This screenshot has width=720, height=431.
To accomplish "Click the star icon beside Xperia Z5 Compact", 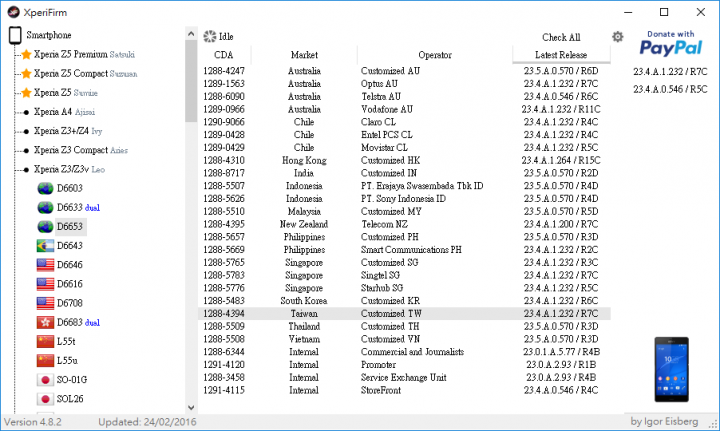I will pyautogui.click(x=27, y=73).
